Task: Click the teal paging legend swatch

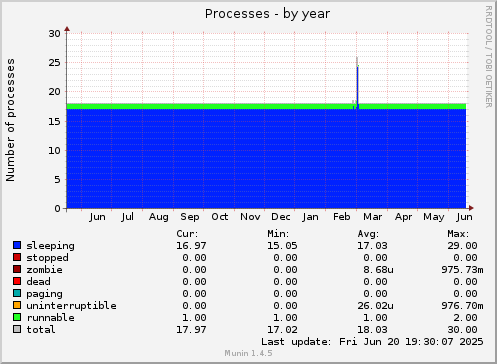Action: pos(17,293)
